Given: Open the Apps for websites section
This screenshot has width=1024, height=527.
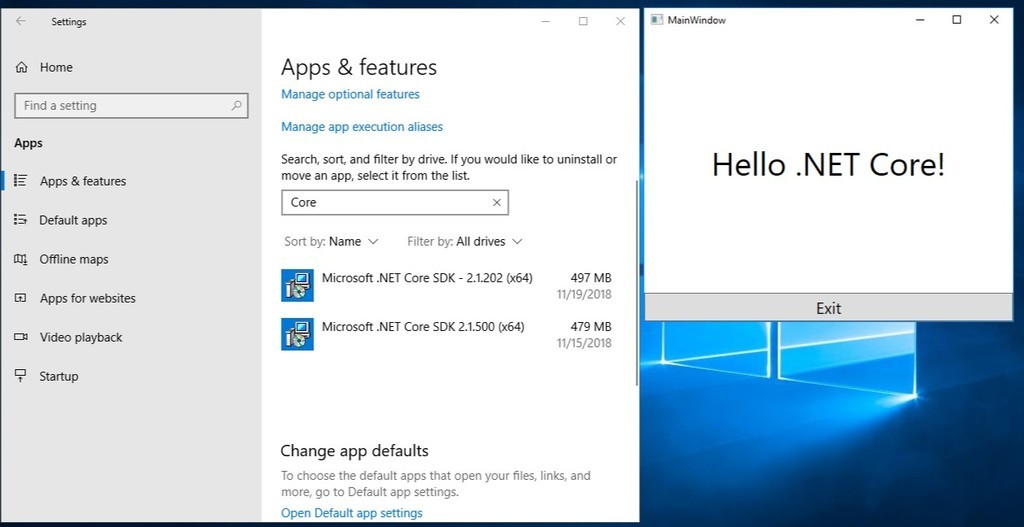Looking at the screenshot, I should 131,298.
